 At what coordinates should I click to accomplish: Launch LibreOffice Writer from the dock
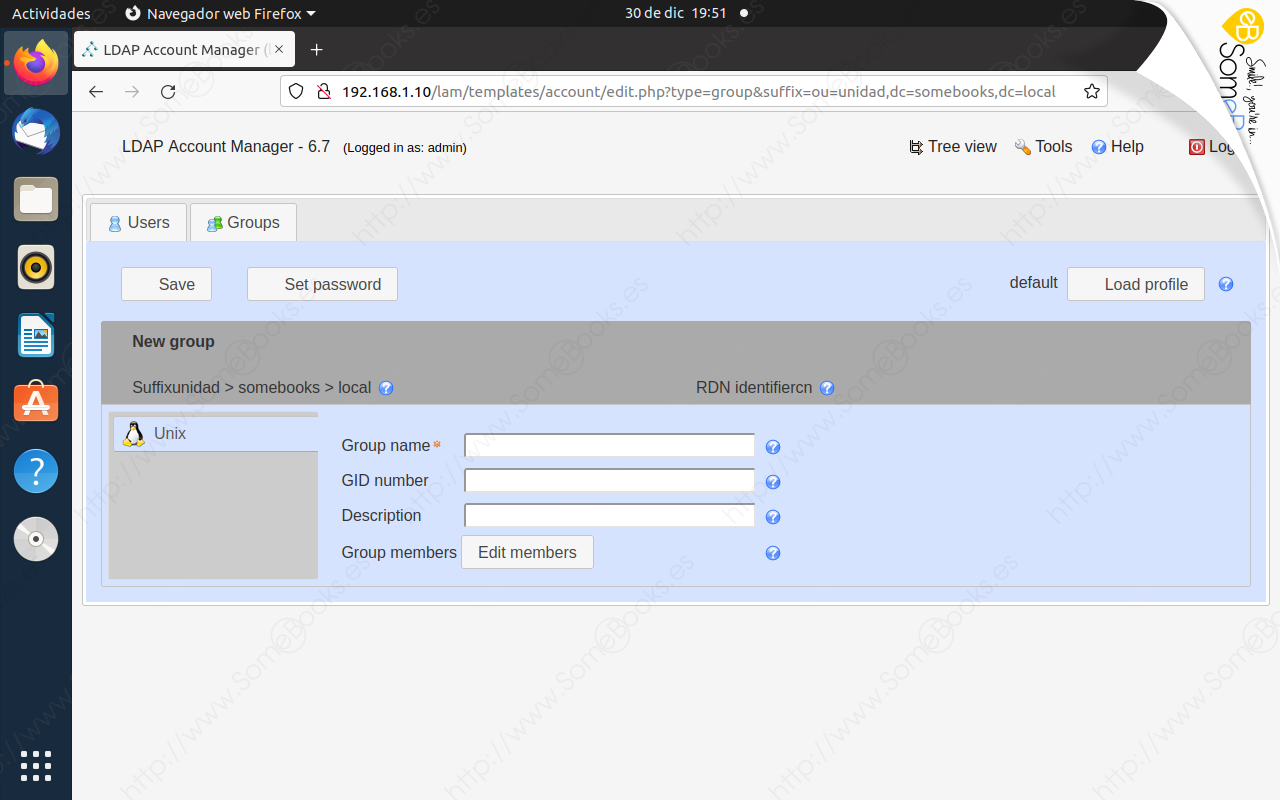pyautogui.click(x=36, y=335)
